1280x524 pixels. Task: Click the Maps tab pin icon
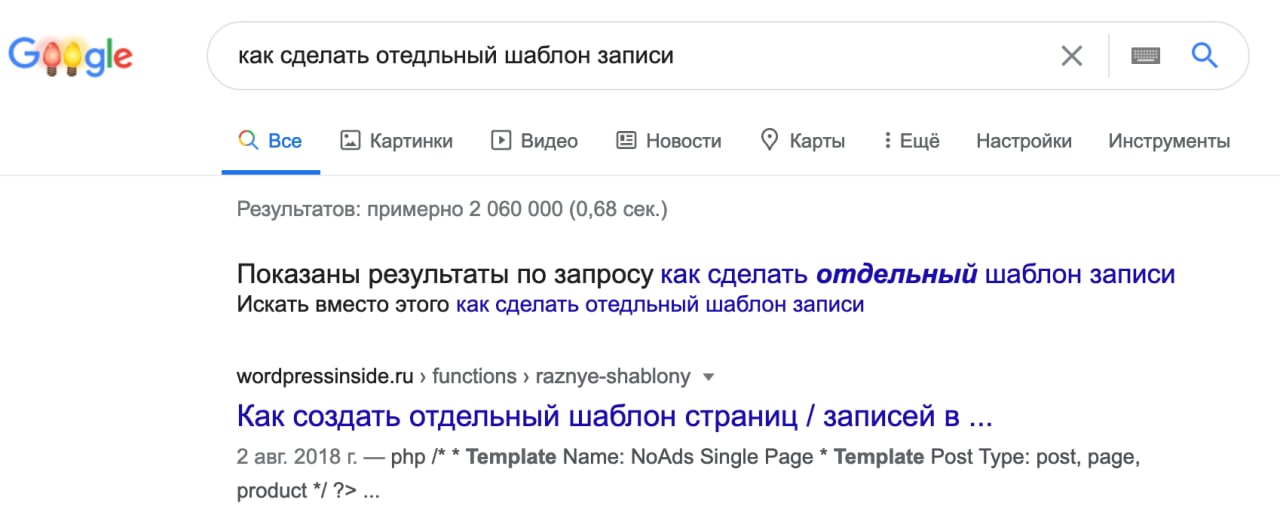tap(769, 141)
